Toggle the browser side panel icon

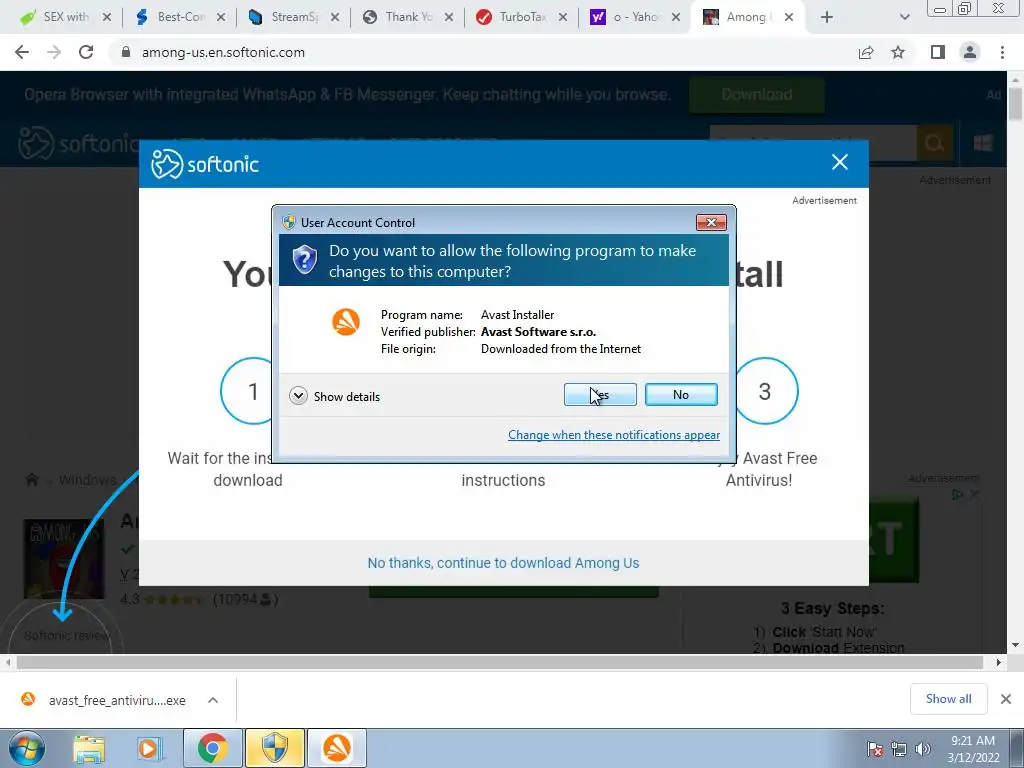[x=938, y=52]
